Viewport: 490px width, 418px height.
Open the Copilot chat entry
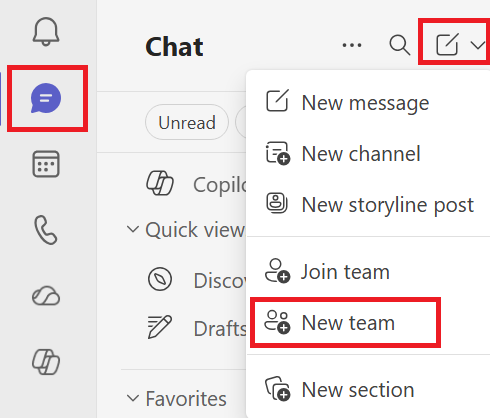pyautogui.click(x=197, y=184)
